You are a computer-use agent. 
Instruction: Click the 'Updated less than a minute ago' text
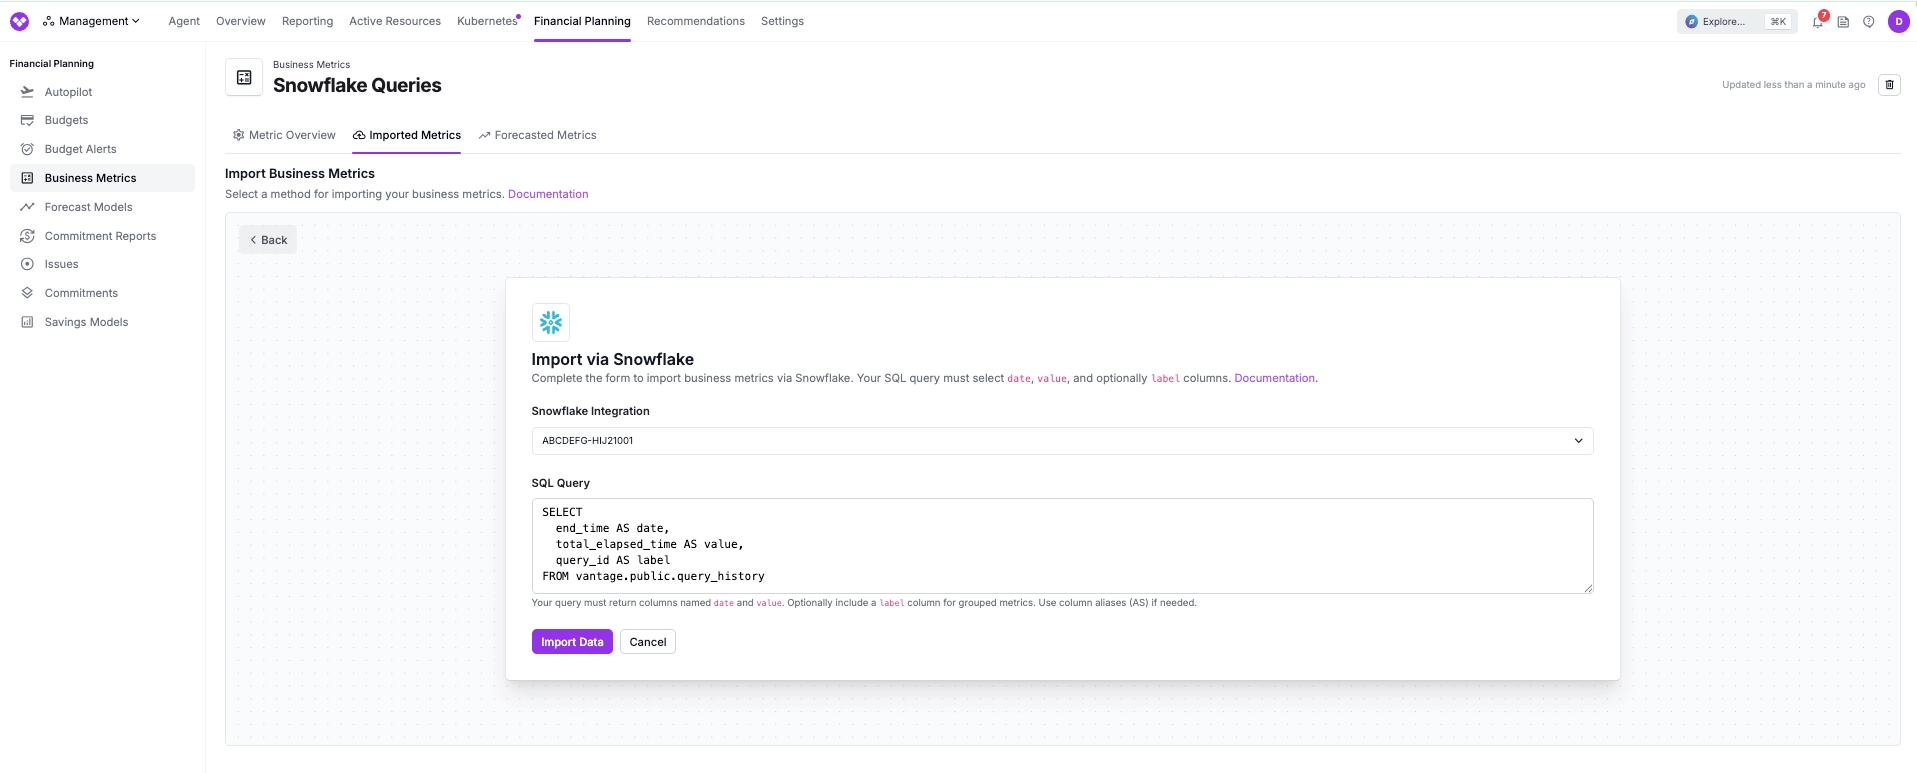click(1793, 85)
